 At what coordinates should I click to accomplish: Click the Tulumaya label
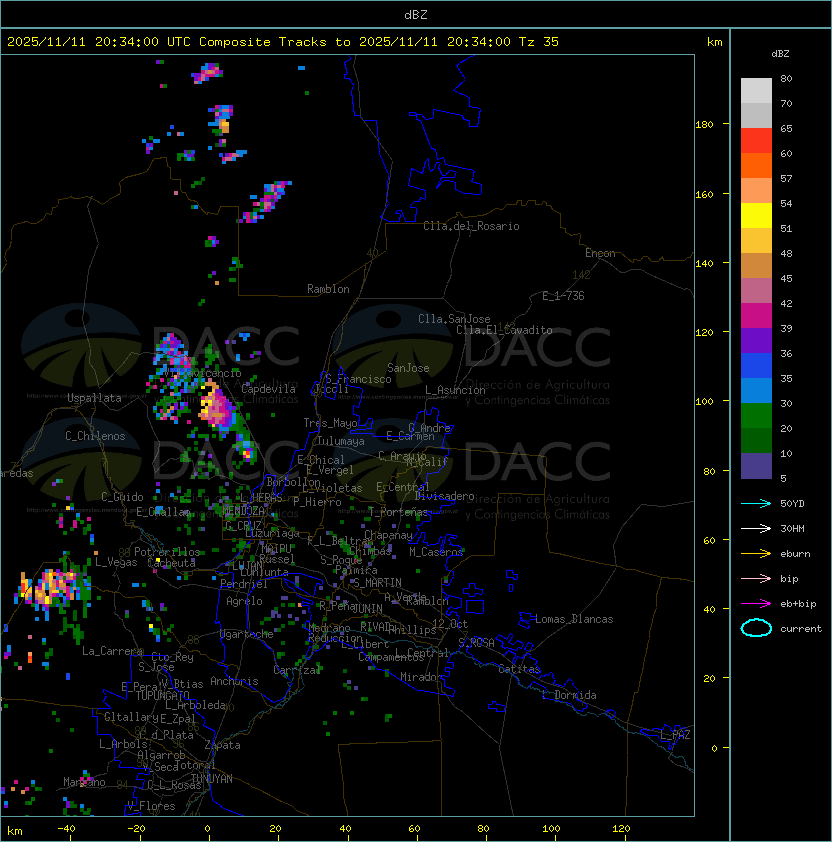coord(341,441)
